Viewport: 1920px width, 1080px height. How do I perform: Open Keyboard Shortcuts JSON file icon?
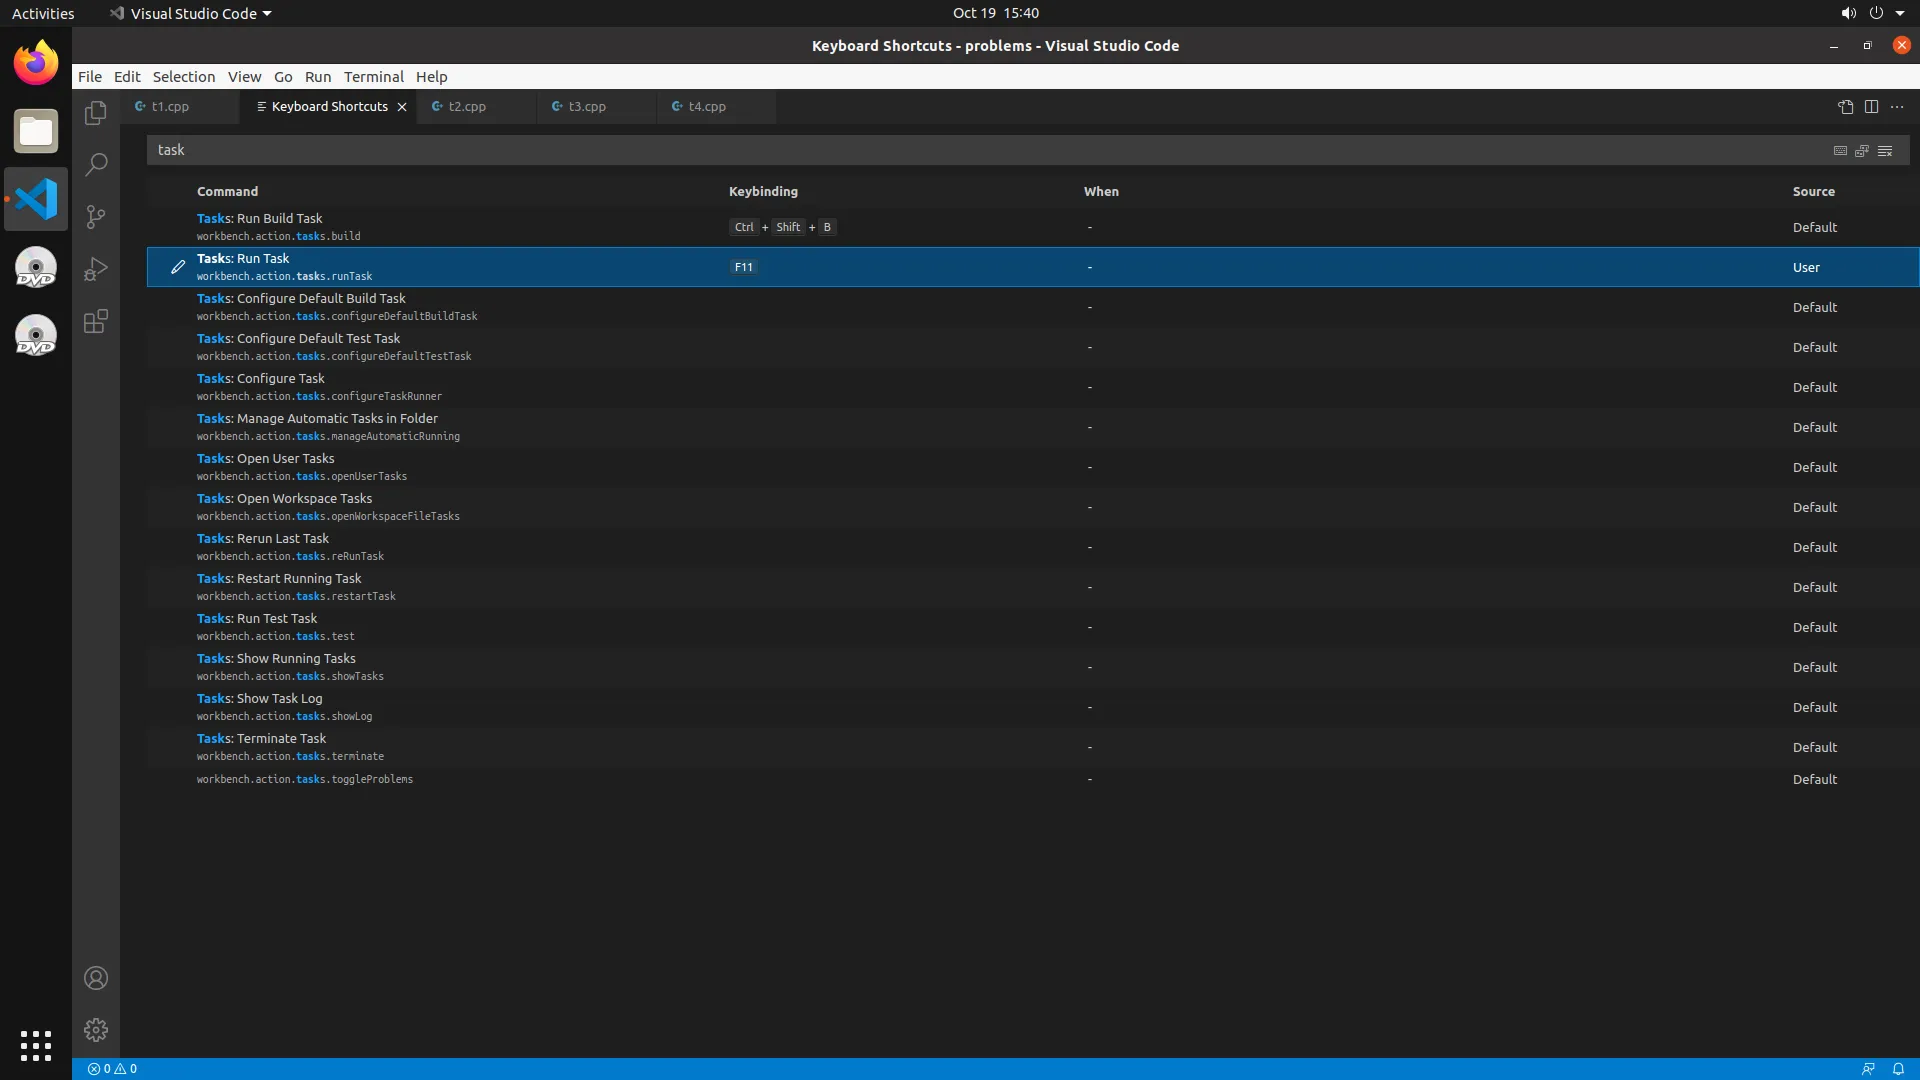click(1846, 107)
